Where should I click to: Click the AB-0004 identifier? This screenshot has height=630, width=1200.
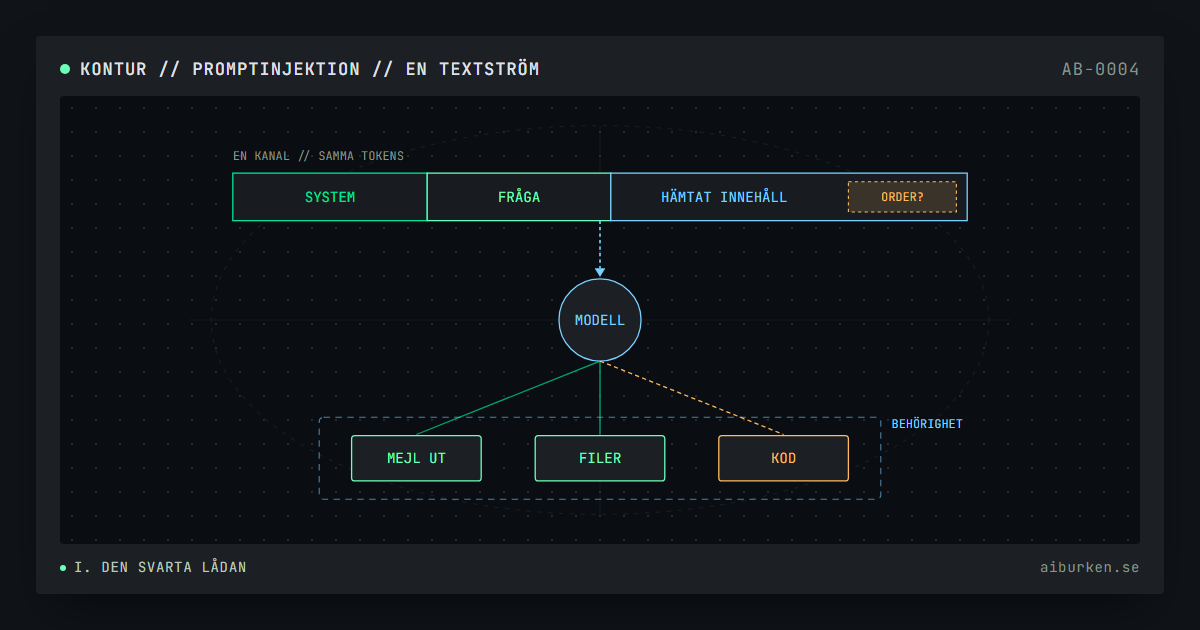(x=1100, y=69)
